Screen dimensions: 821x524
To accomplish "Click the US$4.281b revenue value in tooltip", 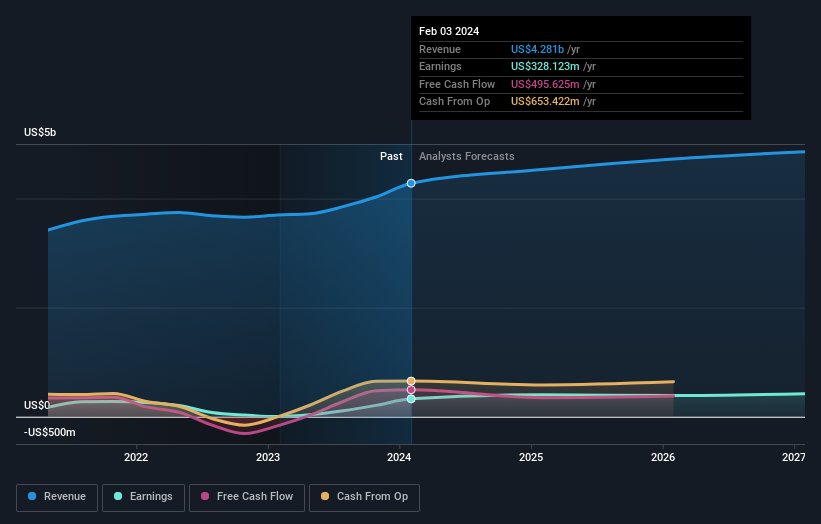I will 537,49.
